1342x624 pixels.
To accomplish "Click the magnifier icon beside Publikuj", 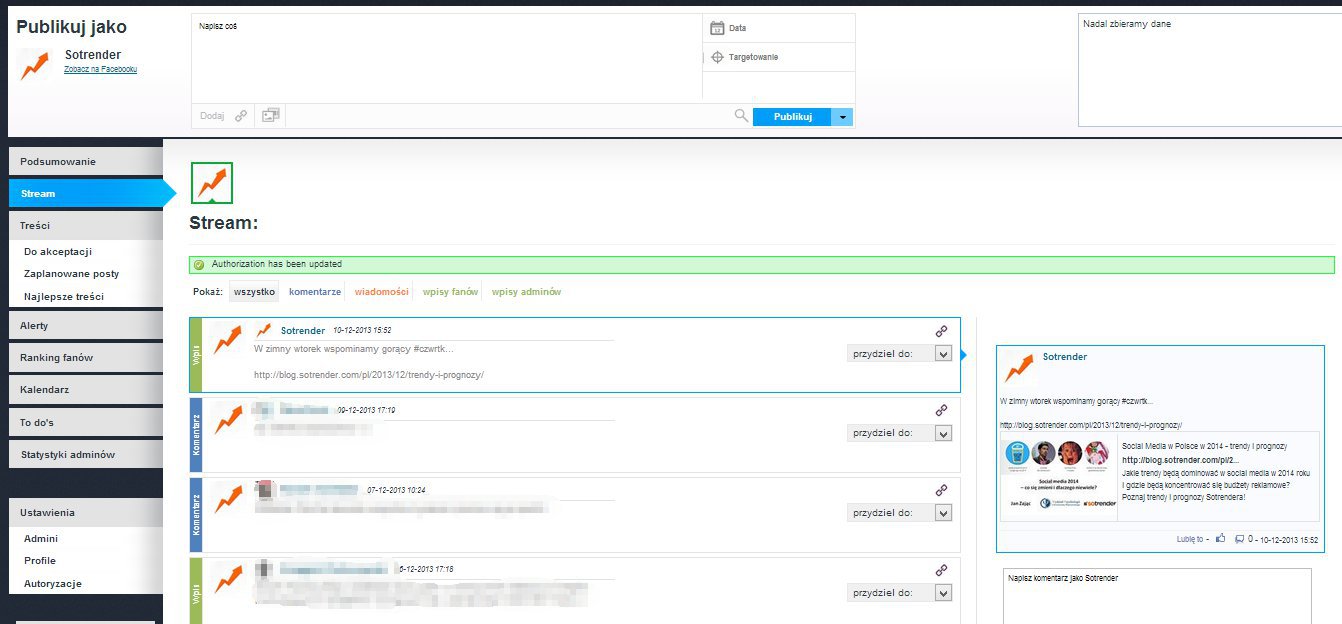I will click(741, 116).
